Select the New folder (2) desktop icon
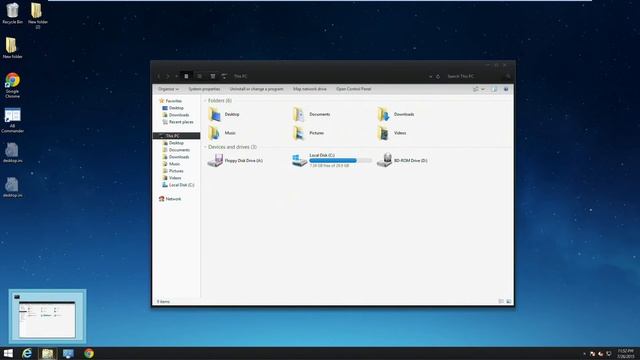 click(x=38, y=16)
